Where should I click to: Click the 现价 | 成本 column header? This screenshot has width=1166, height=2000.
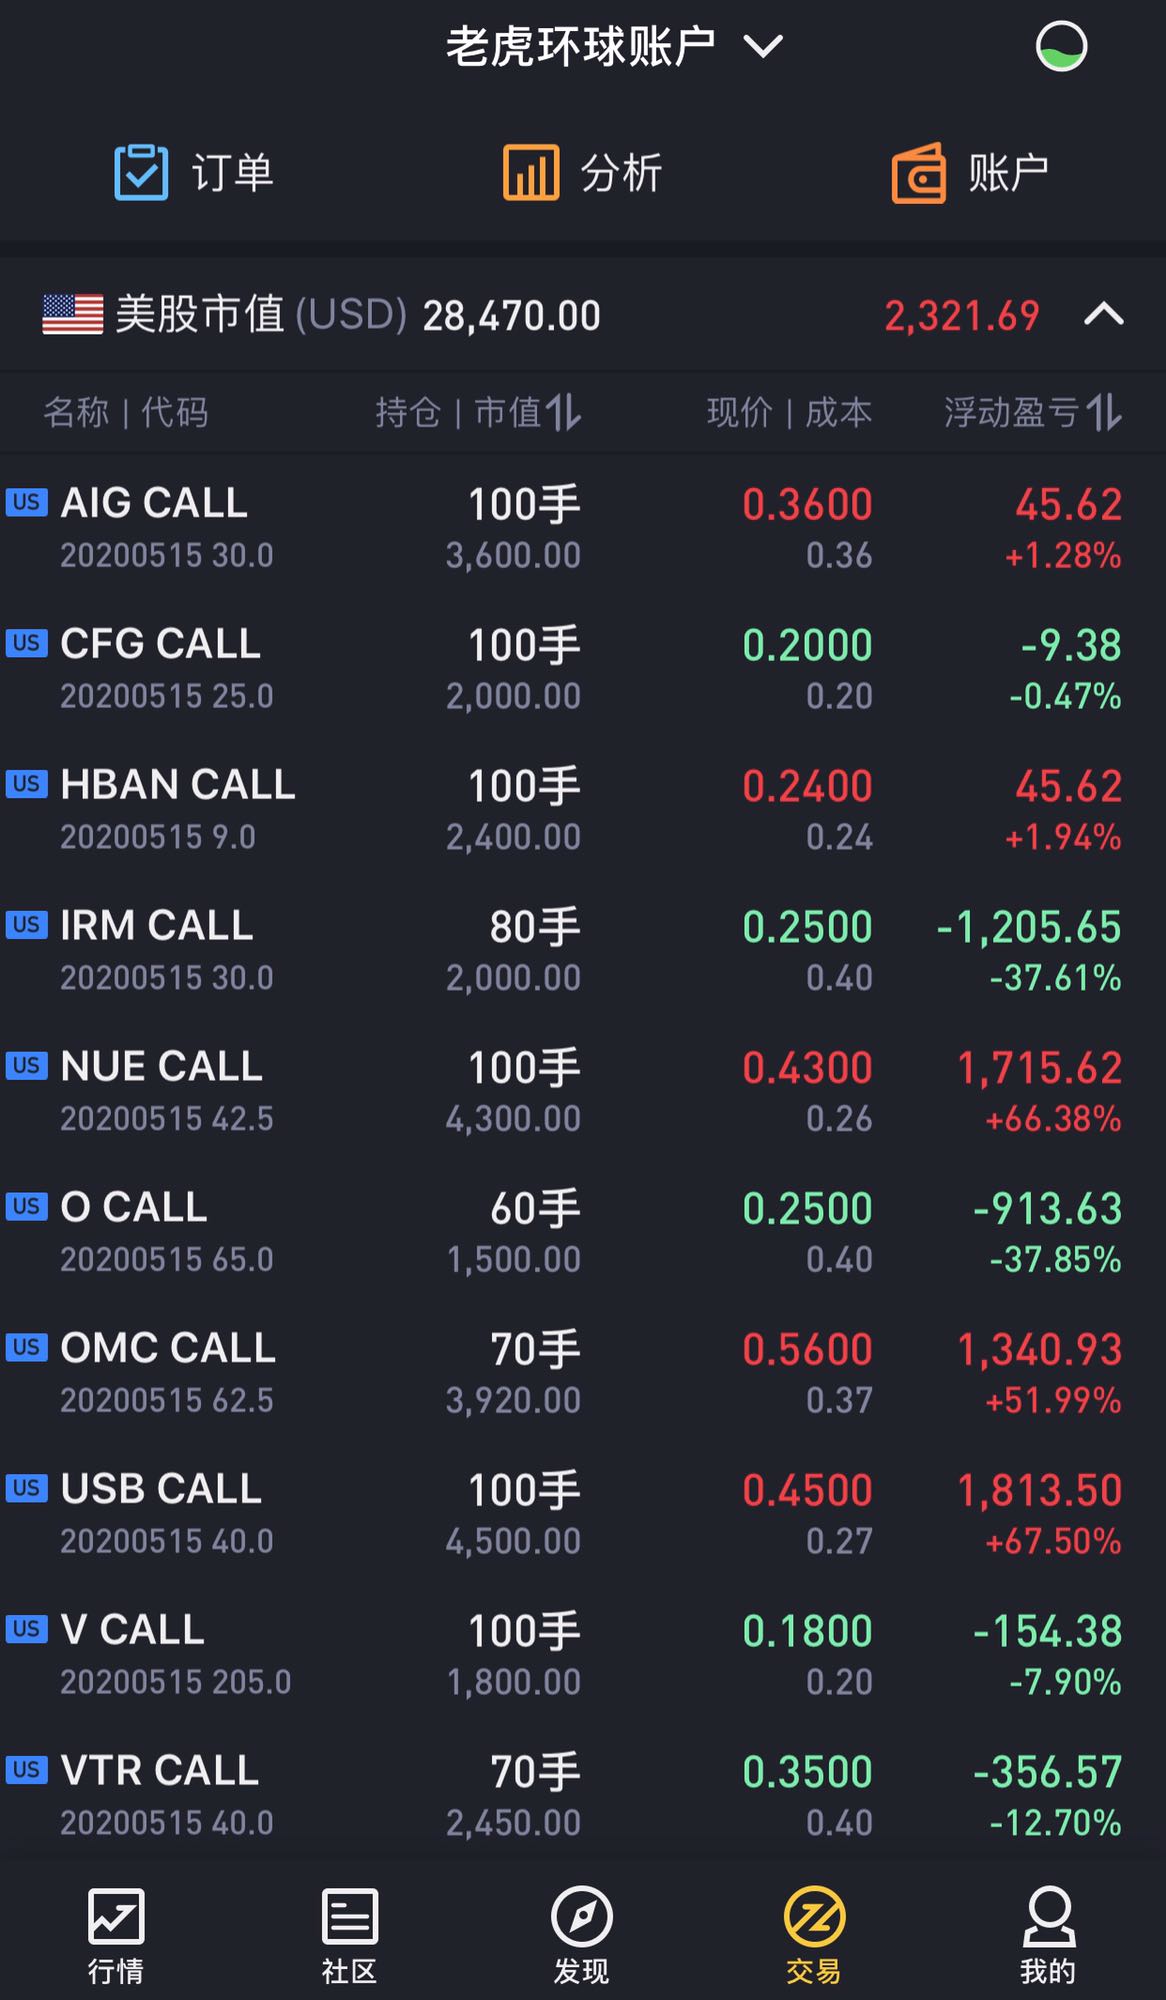pos(790,412)
